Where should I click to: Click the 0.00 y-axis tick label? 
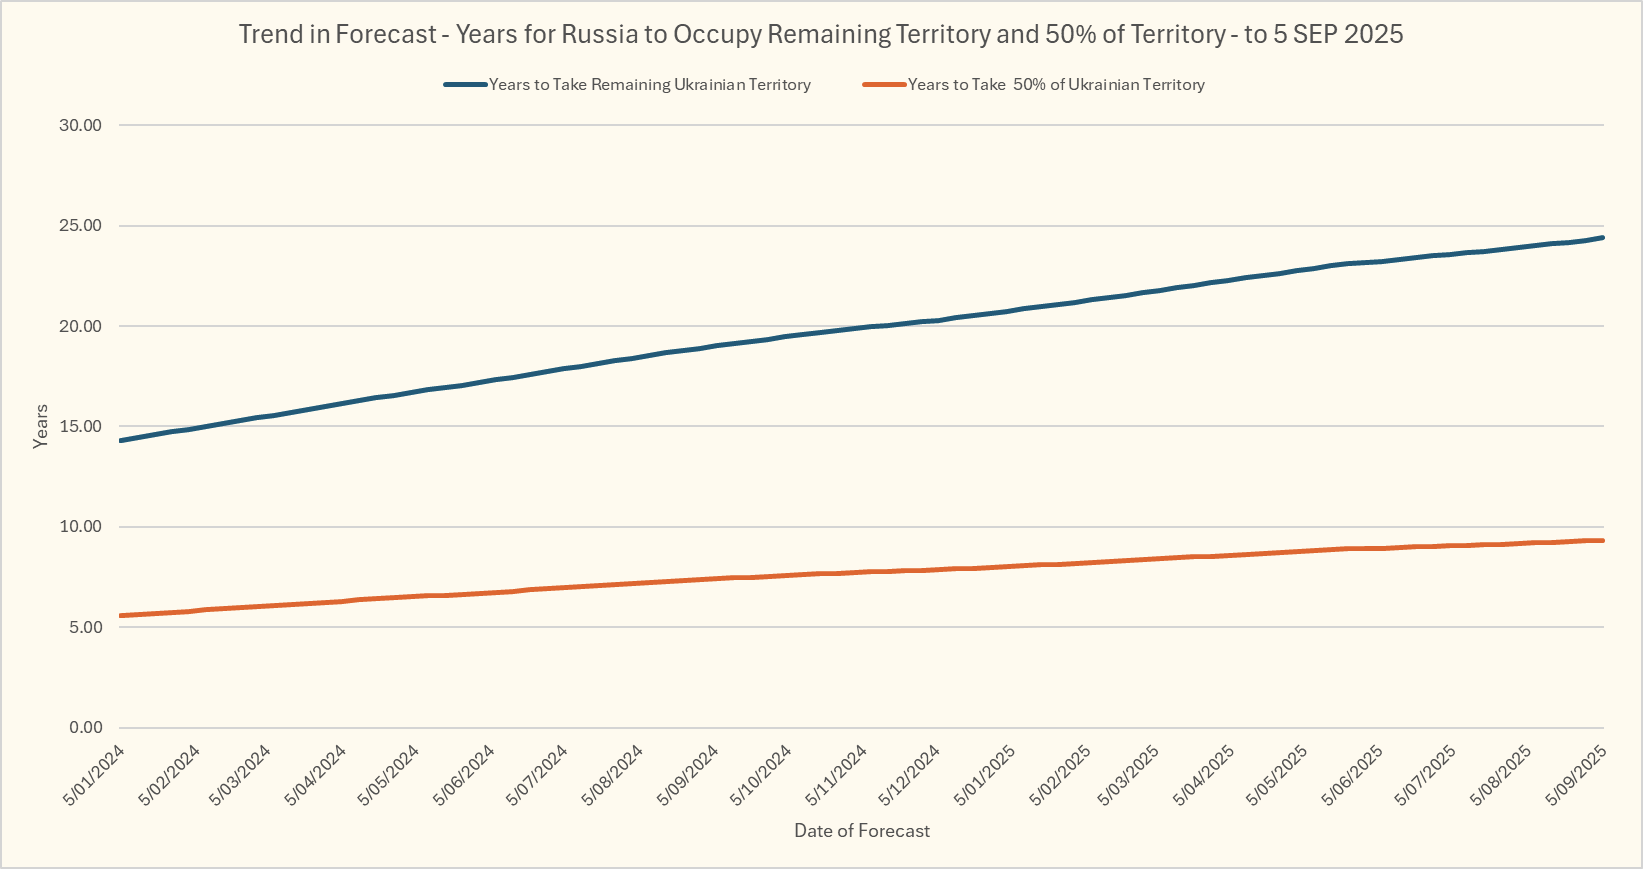pyautogui.click(x=85, y=728)
